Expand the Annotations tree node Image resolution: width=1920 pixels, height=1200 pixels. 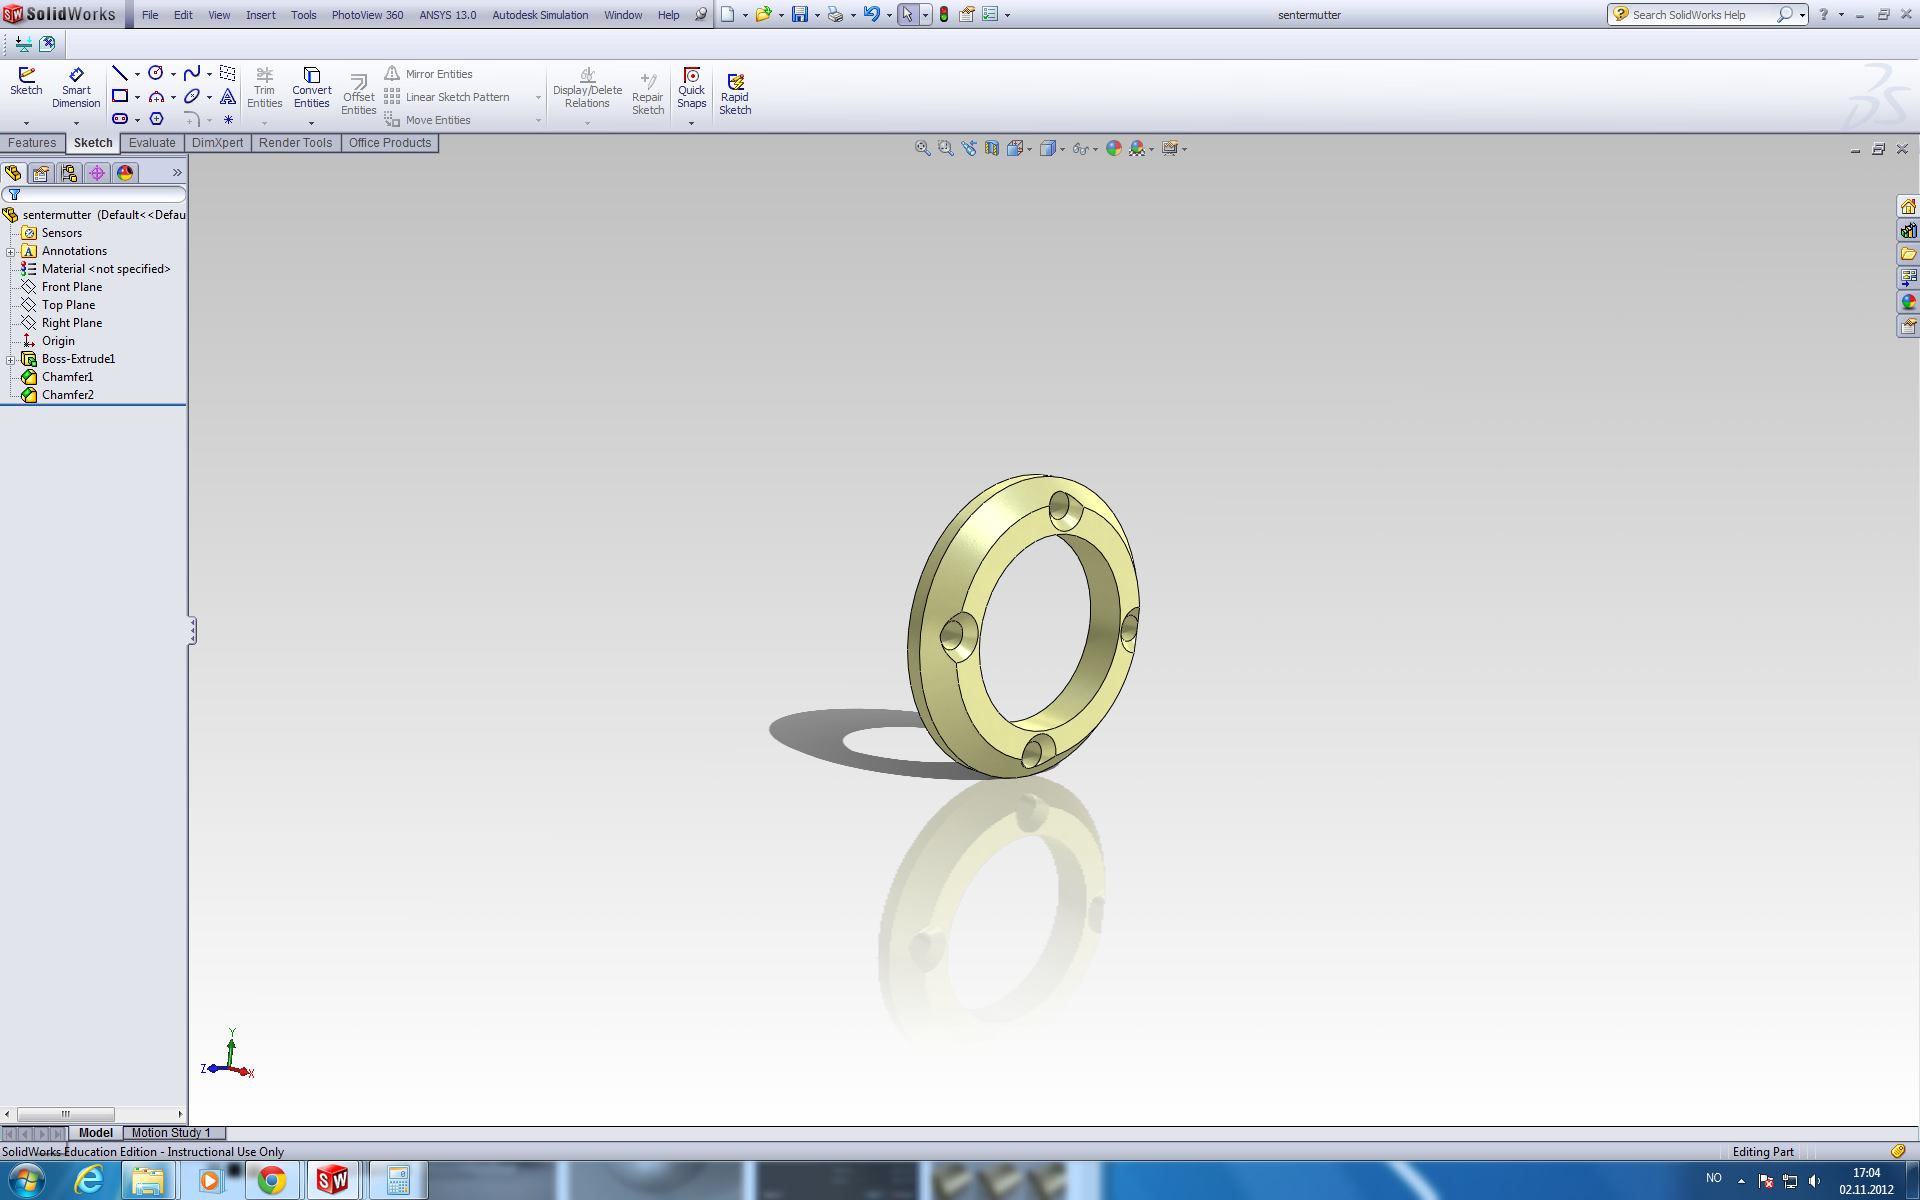[11, 252]
